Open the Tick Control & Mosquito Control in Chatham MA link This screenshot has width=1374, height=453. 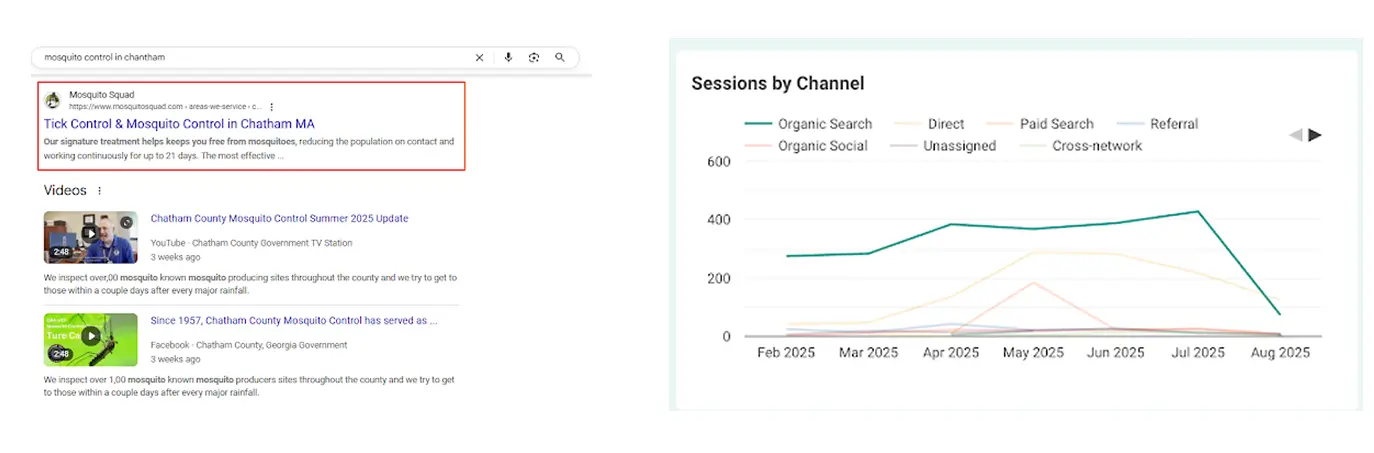pos(179,124)
